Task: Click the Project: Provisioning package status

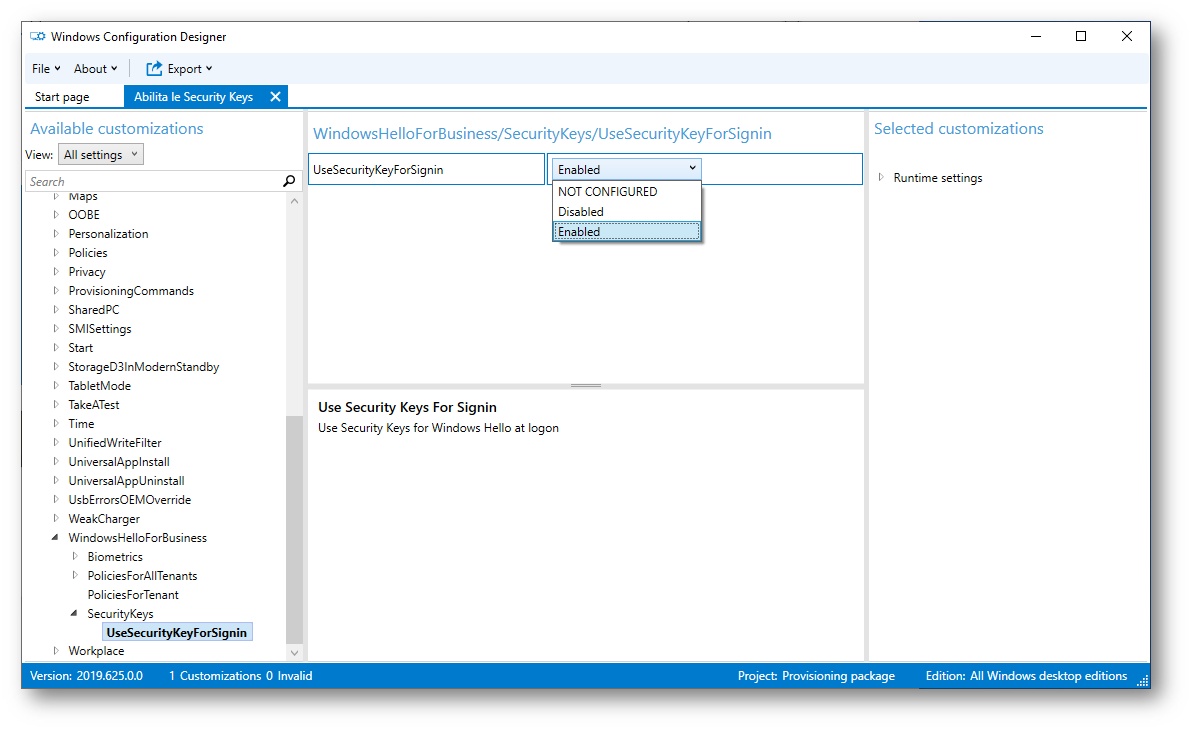Action: [816, 675]
